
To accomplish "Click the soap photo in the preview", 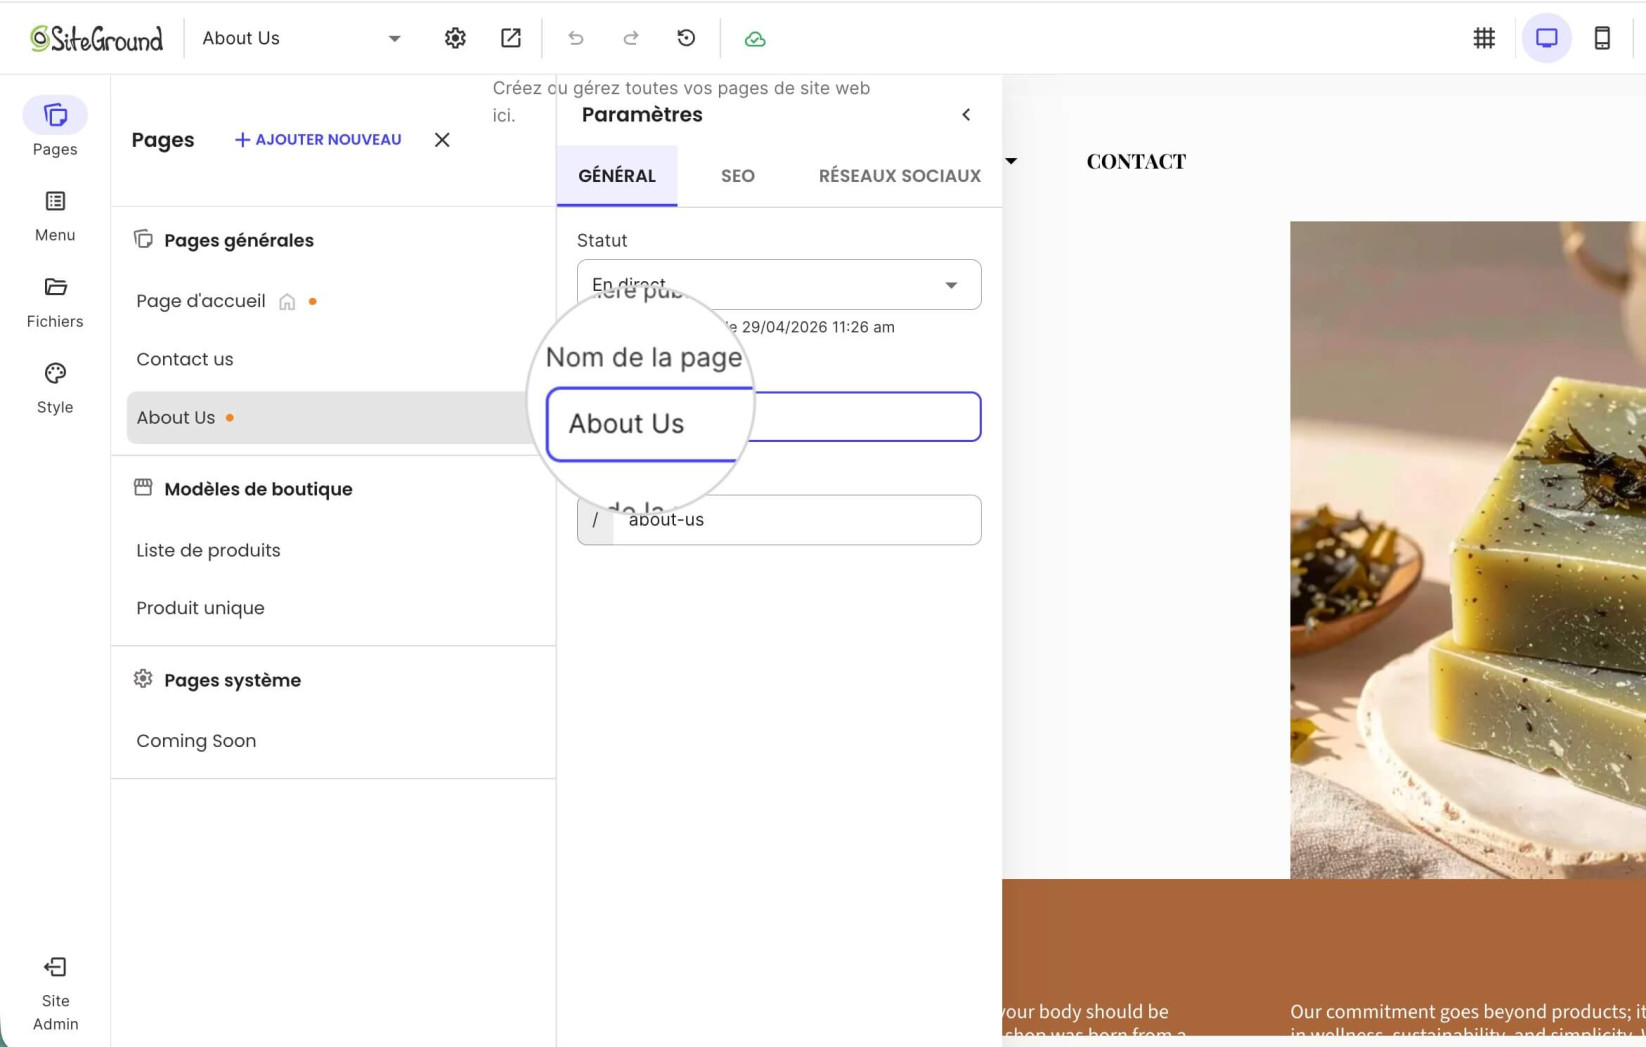I will (1467, 550).
